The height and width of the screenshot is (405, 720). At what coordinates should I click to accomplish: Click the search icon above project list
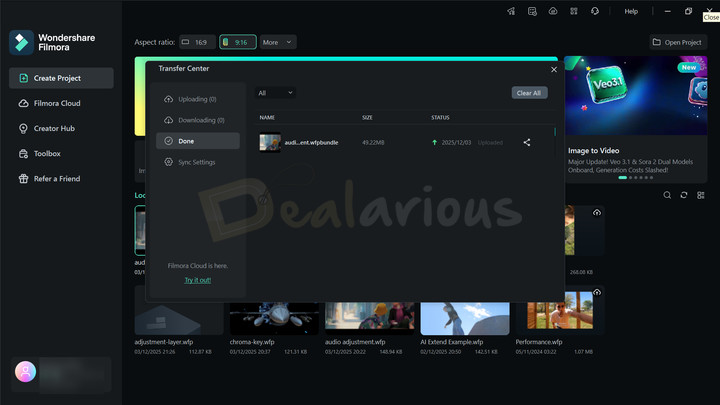point(667,195)
